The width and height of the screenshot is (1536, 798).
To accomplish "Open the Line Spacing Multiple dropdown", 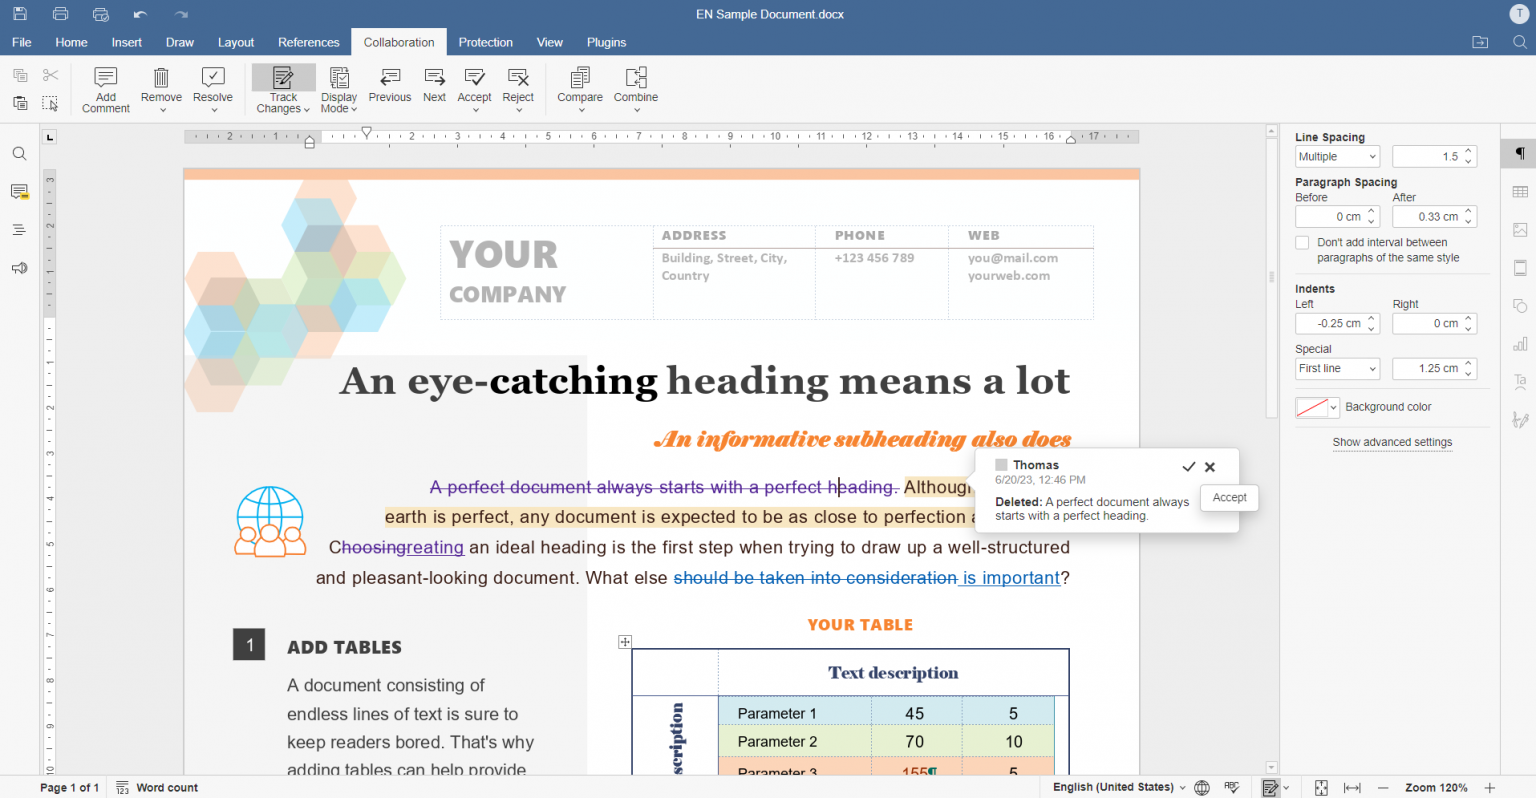I will pyautogui.click(x=1337, y=156).
